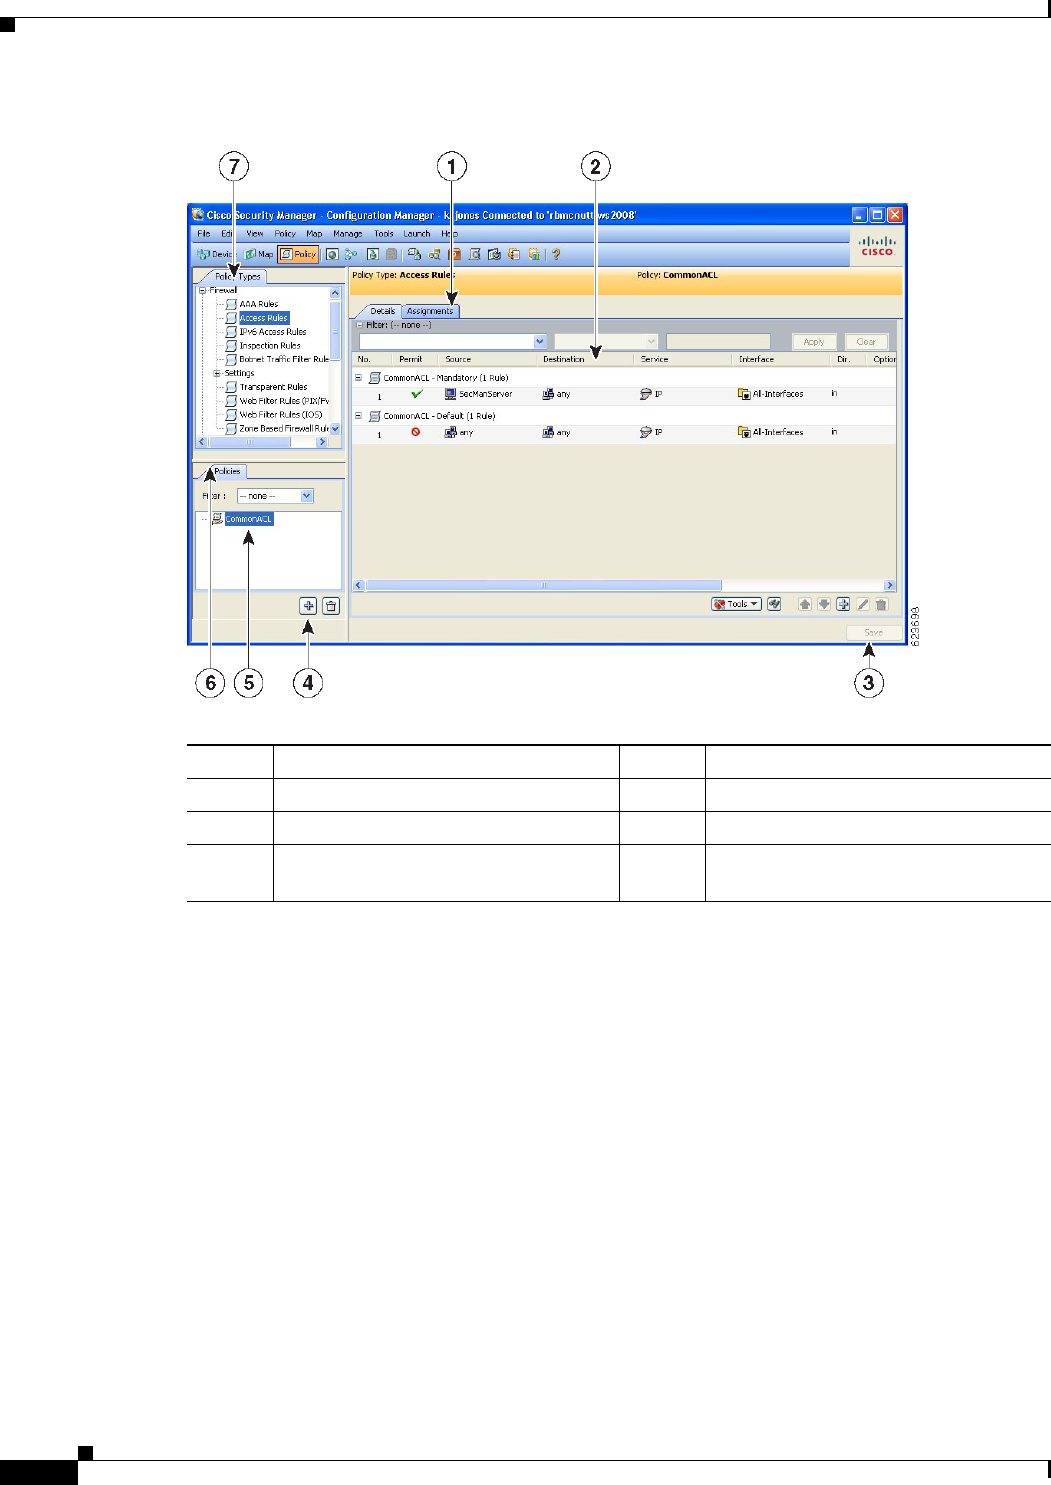The image size is (1051, 1485).
Task: Collapse CommonACL - Default rule section
Action: (359, 416)
